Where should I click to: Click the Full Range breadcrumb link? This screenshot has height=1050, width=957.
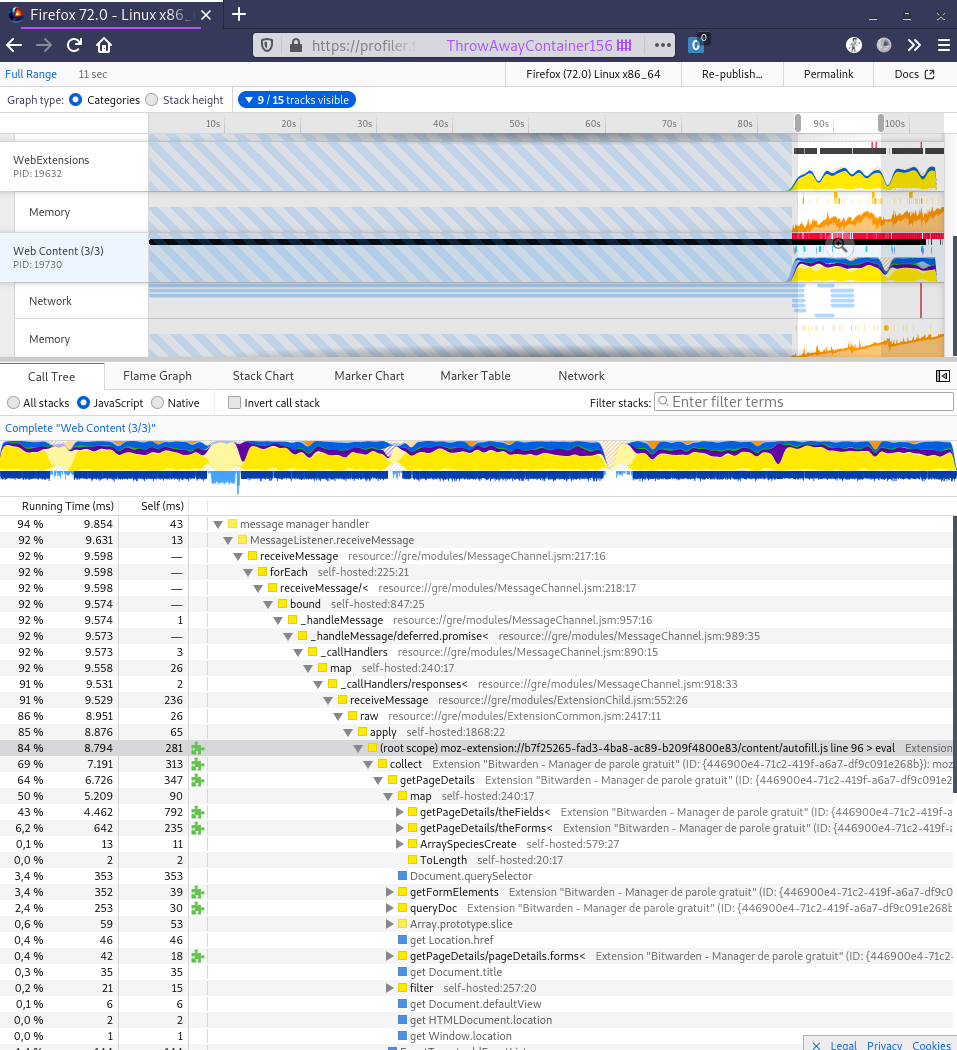pyautogui.click(x=31, y=74)
